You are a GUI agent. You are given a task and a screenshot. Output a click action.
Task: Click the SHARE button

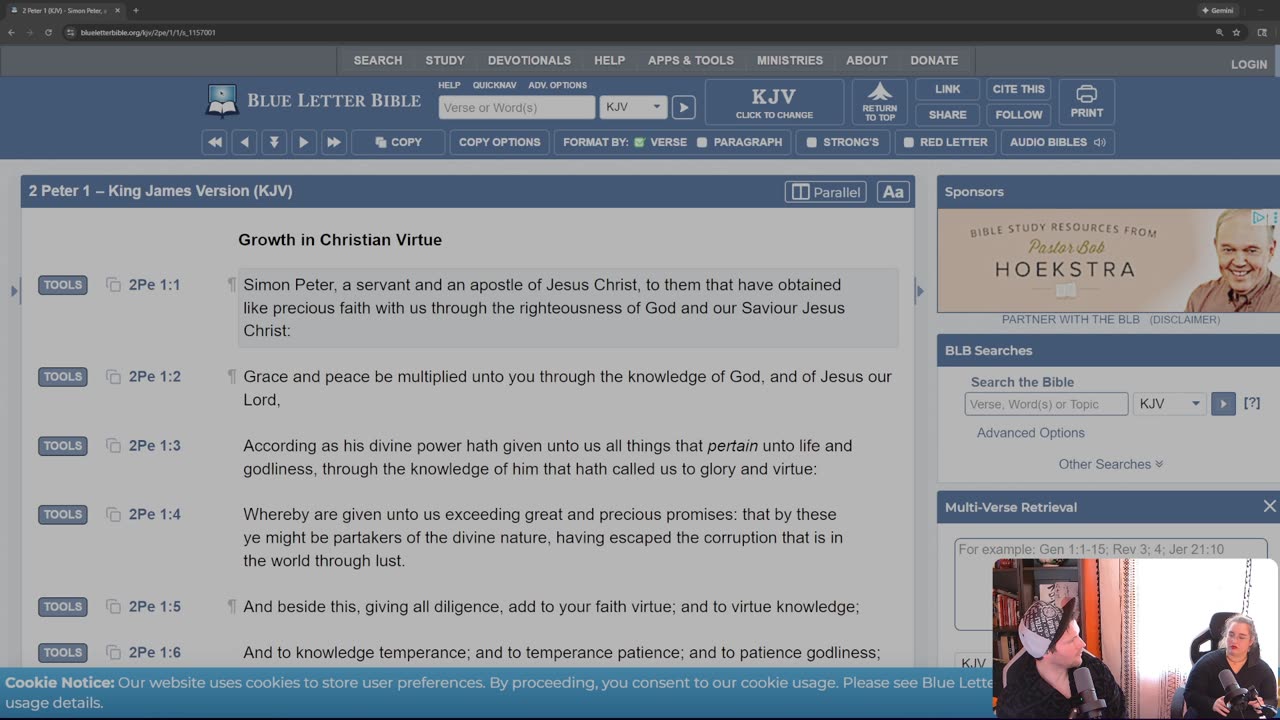click(947, 115)
